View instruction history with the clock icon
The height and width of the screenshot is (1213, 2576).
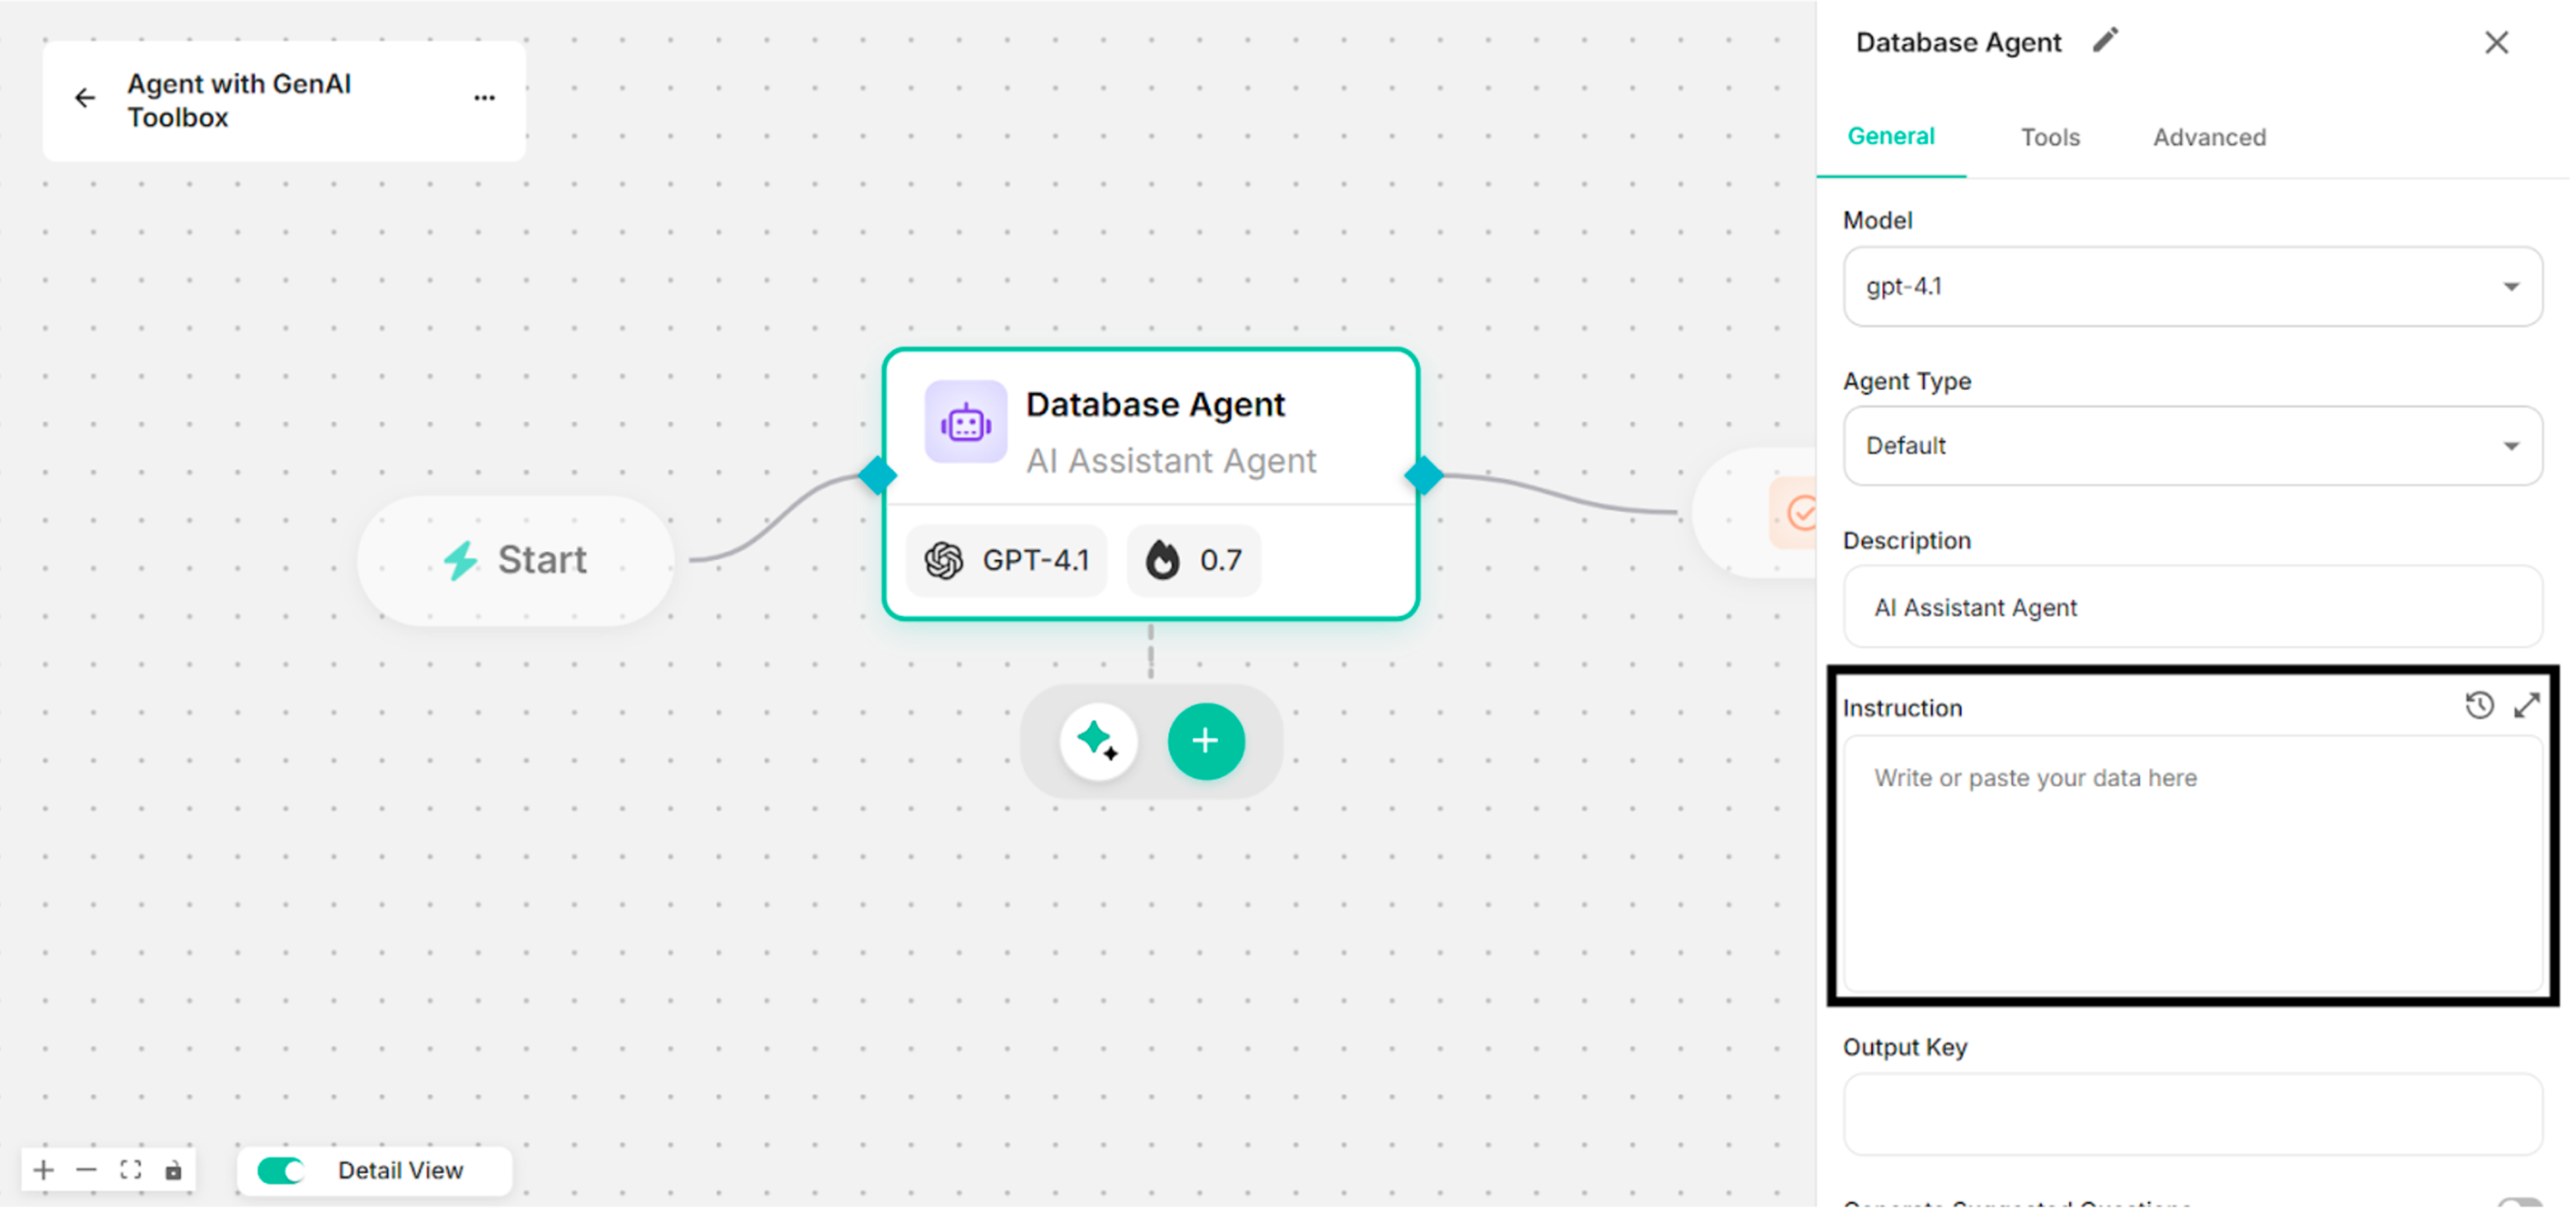pyautogui.click(x=2479, y=706)
